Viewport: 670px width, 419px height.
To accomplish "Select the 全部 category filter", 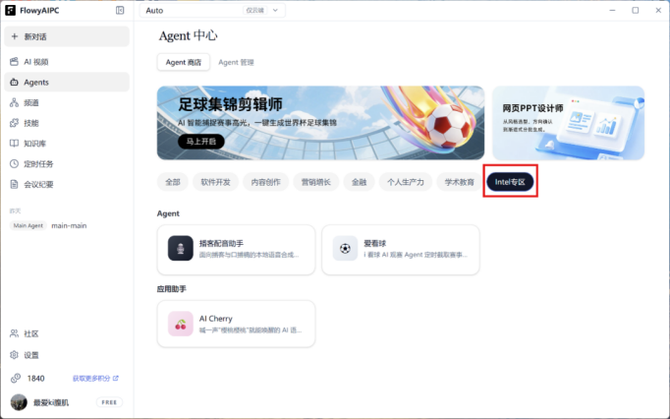I will pyautogui.click(x=173, y=182).
